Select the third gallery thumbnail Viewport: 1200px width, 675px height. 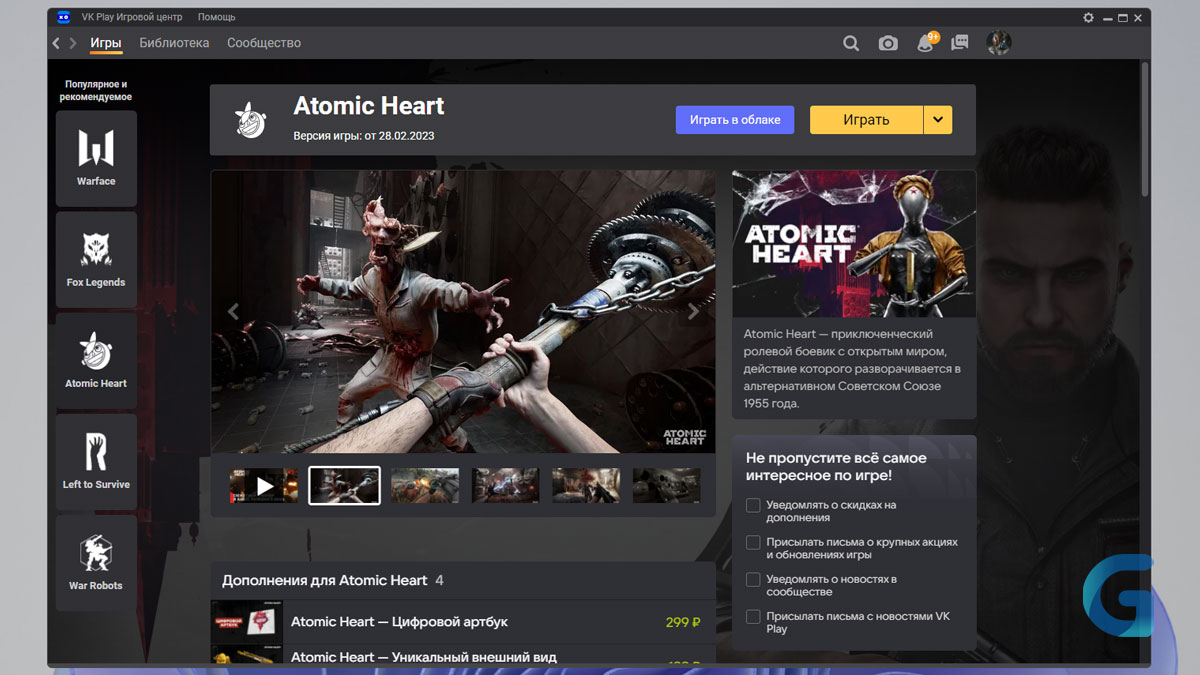tap(425, 486)
